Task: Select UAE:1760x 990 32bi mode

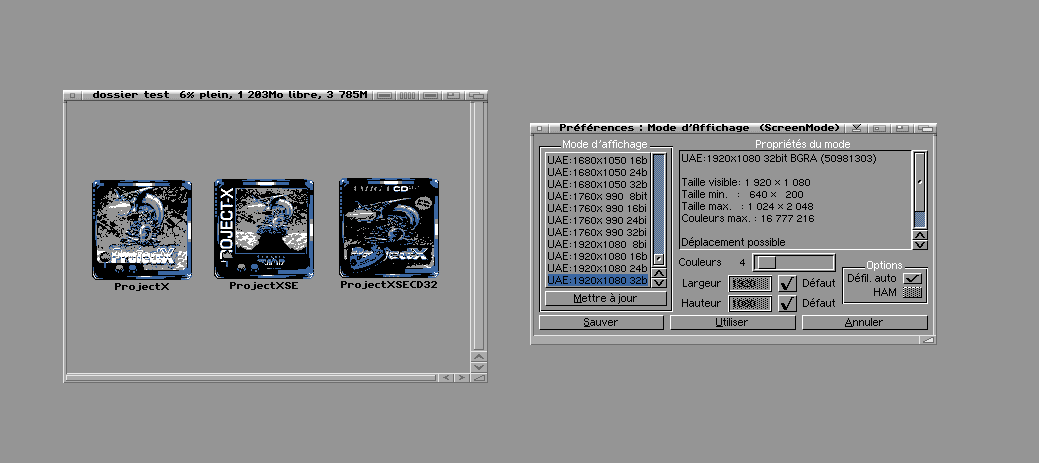Action: click(x=597, y=232)
